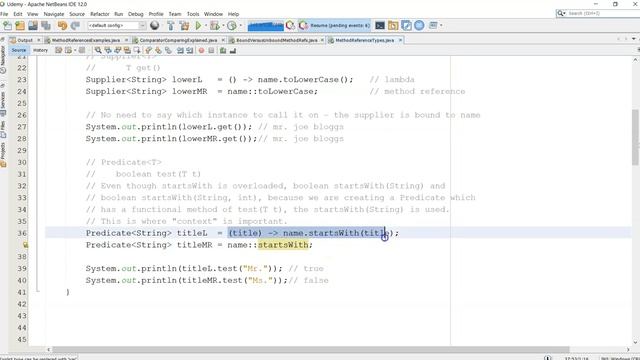
Task: Open the Debug menu
Action: pos(136,14)
